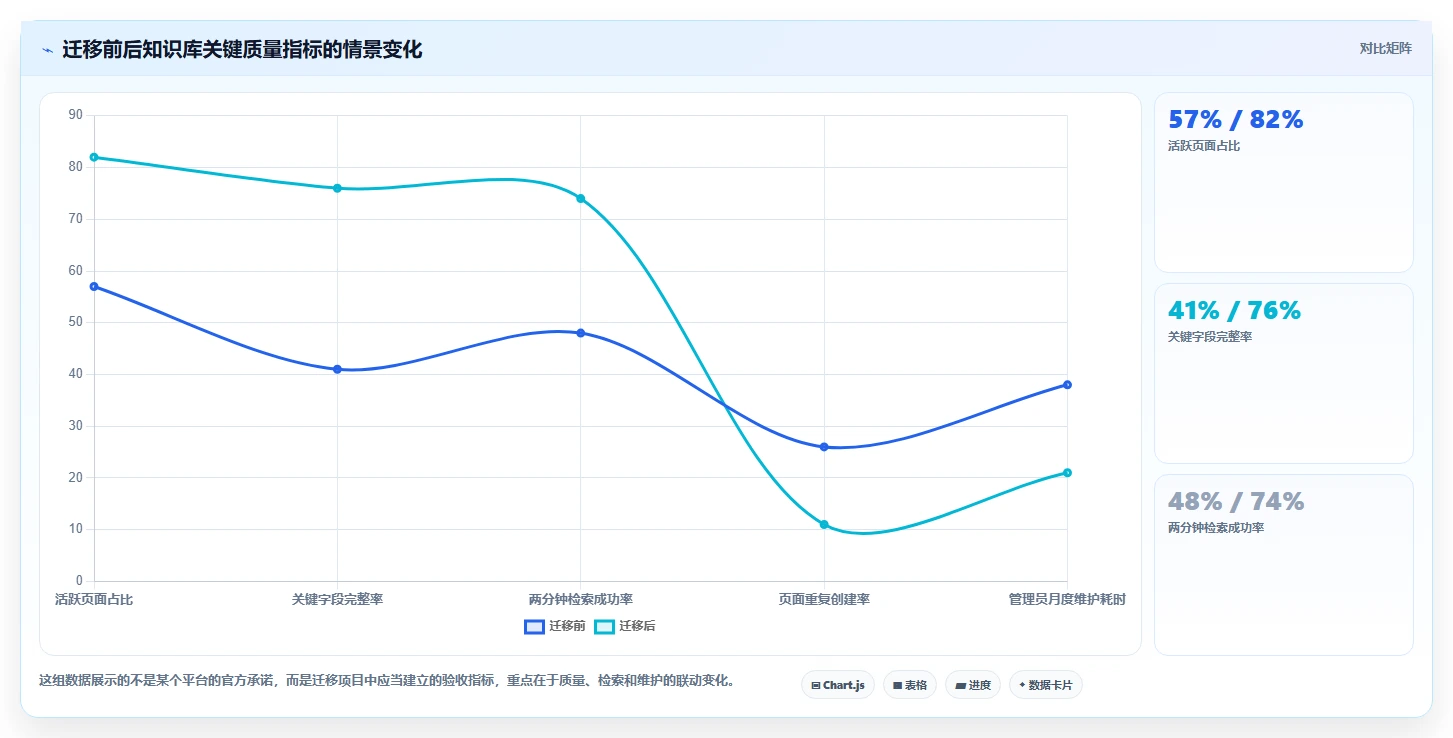Select the 表格 tag
1453x738 pixels.
910,685
